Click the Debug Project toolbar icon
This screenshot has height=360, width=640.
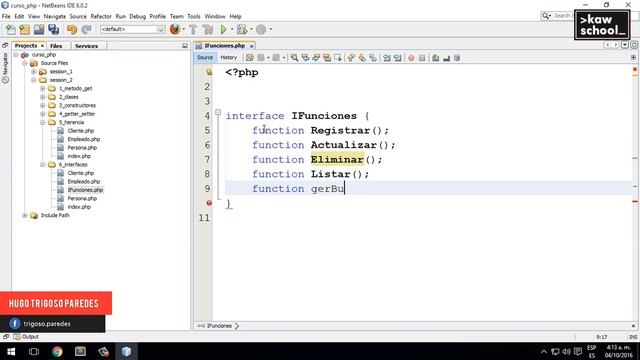(x=242, y=29)
